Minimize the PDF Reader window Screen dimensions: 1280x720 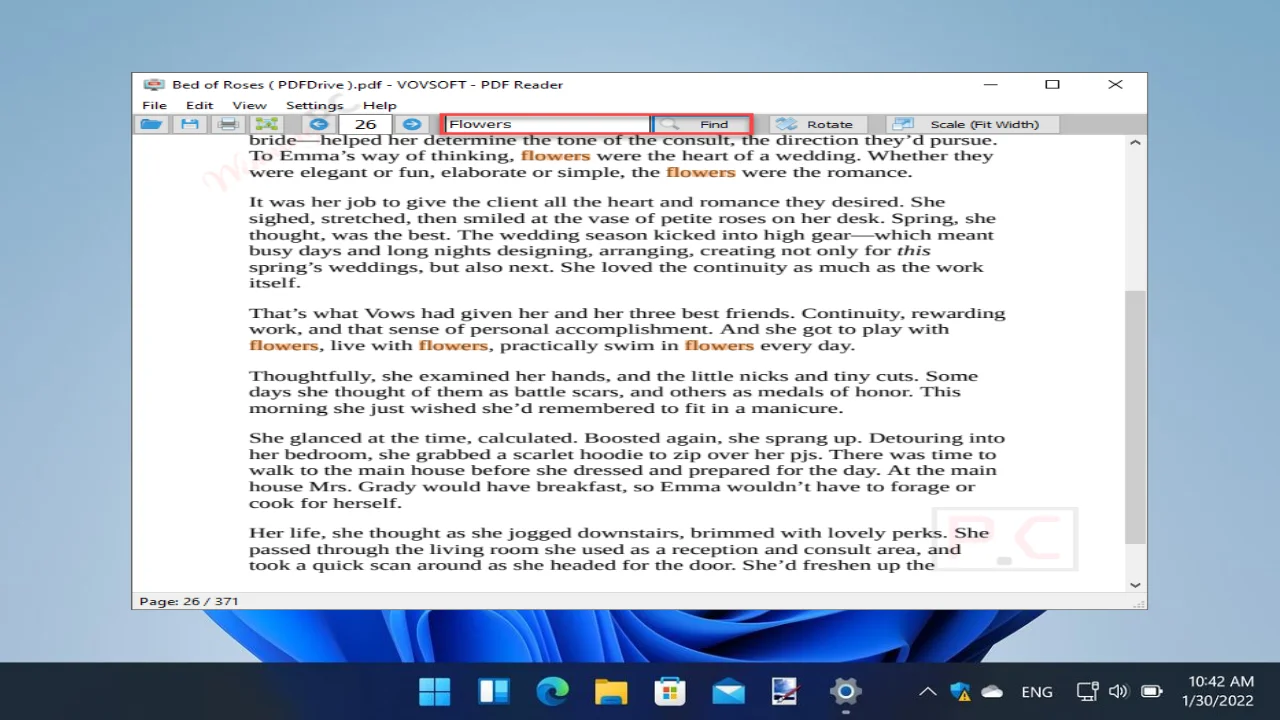[989, 85]
